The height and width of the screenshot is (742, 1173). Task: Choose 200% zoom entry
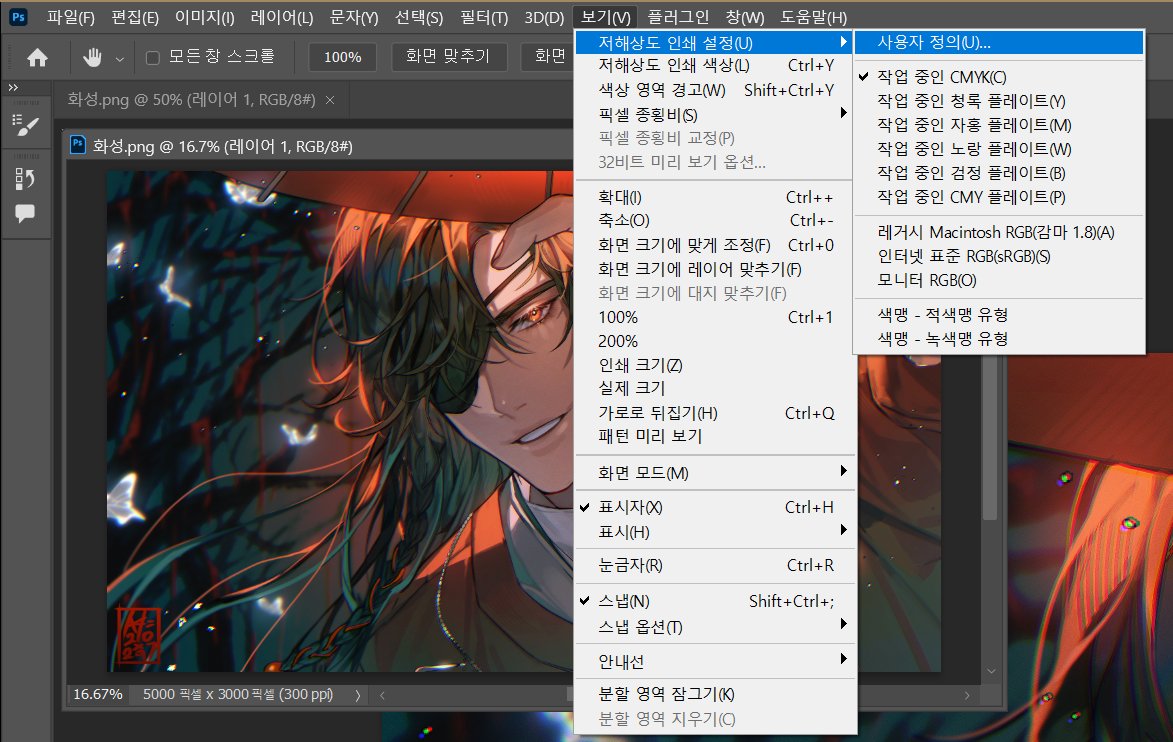[714, 341]
